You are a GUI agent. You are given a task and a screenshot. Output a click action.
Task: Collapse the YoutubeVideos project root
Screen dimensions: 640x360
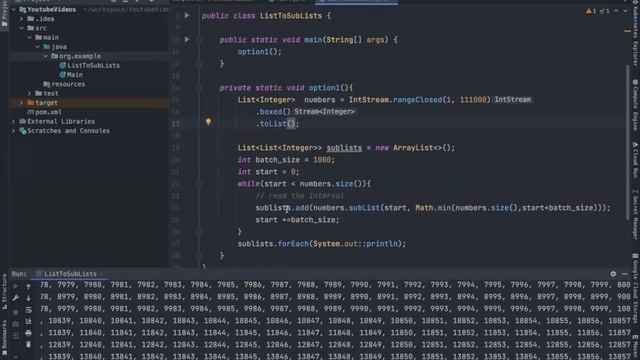coord(14,9)
